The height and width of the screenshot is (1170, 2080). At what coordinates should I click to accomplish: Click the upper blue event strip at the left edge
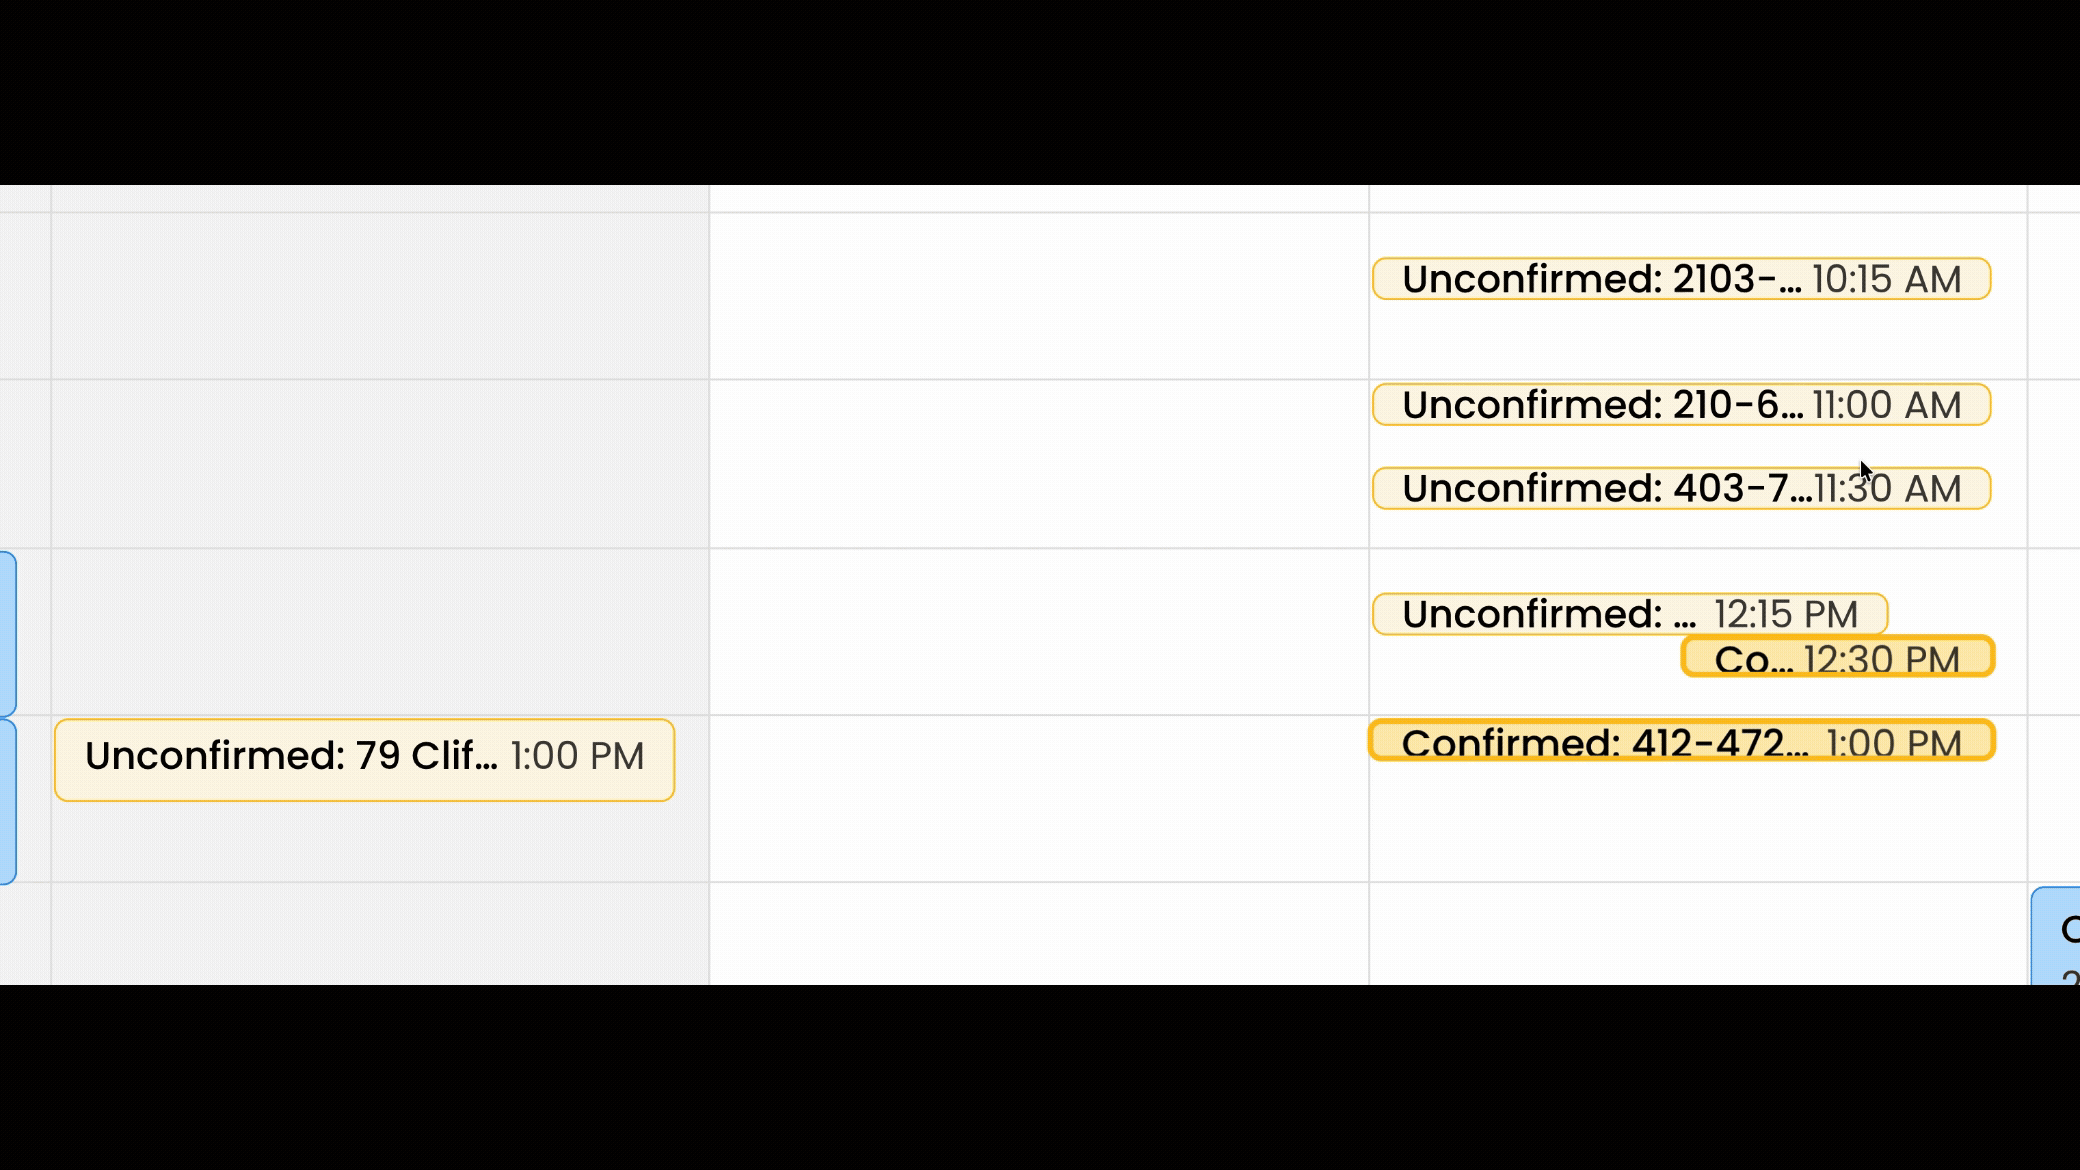(x=7, y=632)
